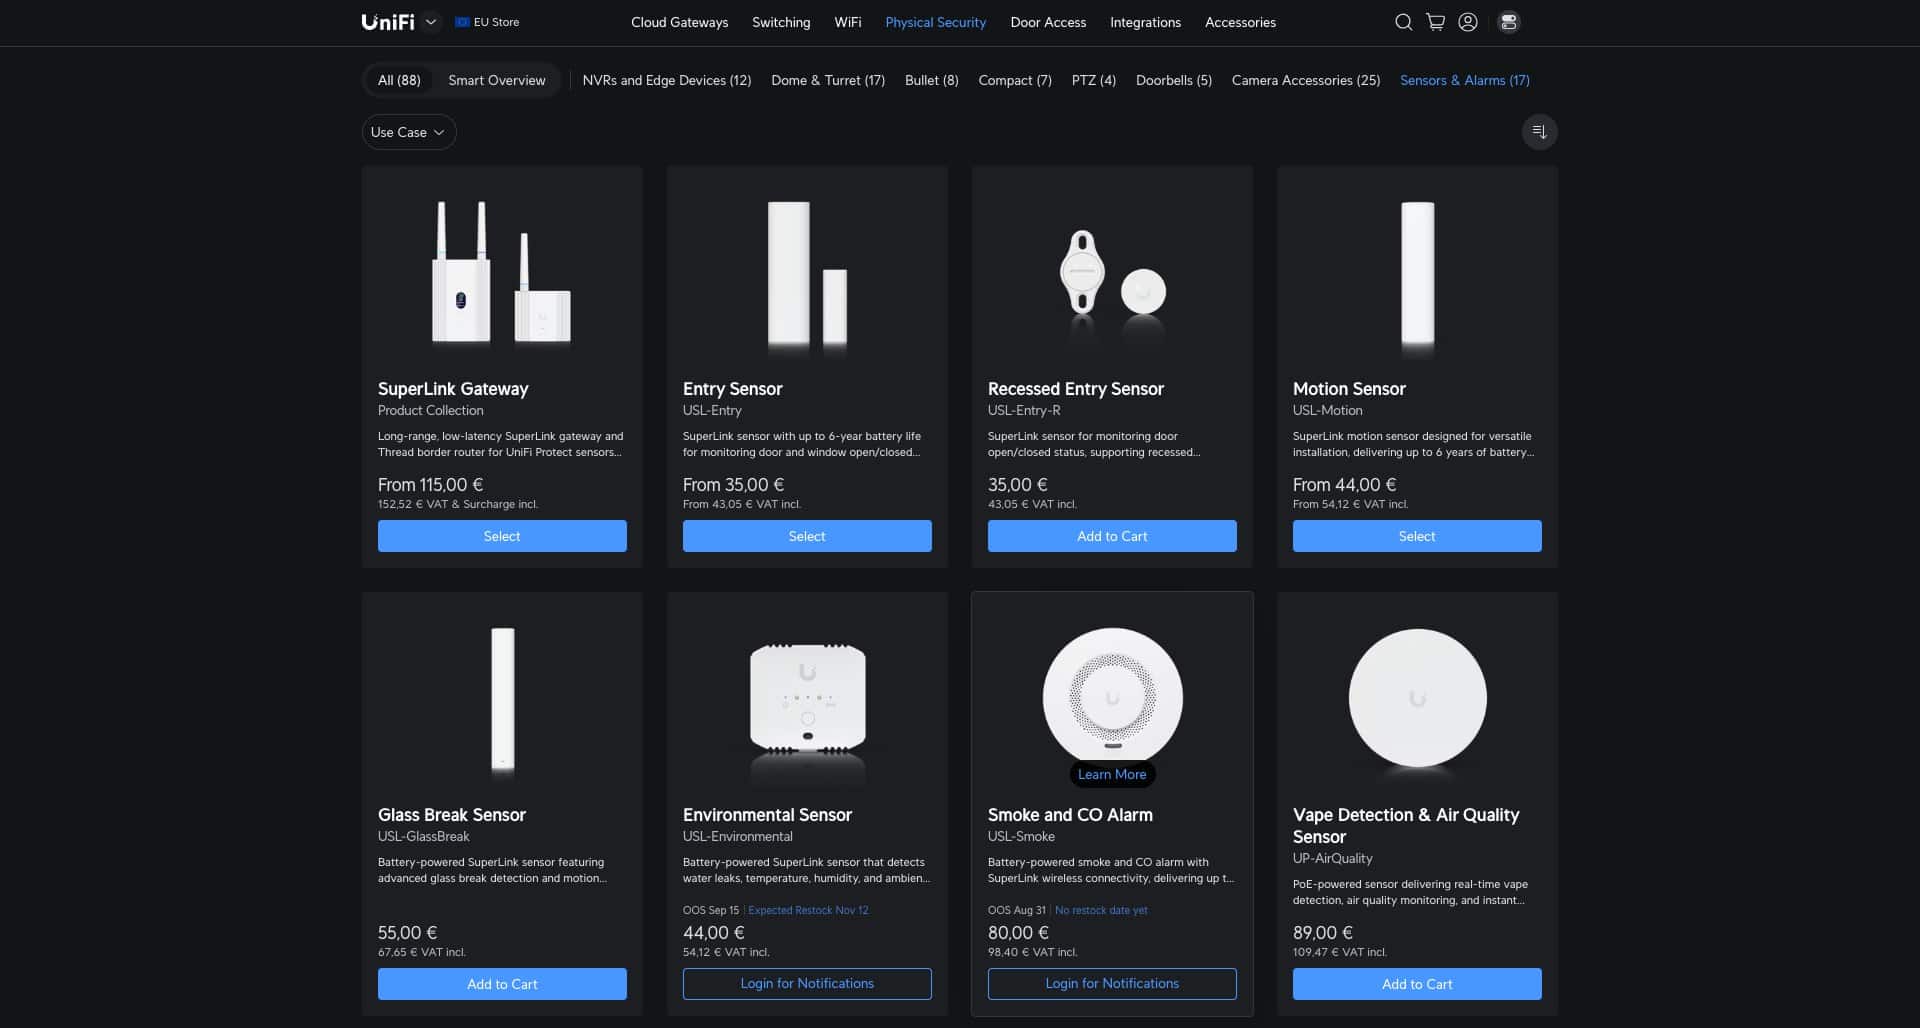Filter by NVRs and Edge Devices (12)
This screenshot has width=1920, height=1028.
click(667, 80)
